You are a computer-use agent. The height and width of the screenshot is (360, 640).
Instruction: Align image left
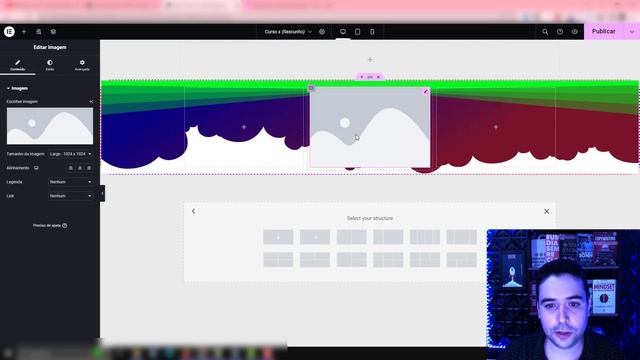tap(71, 168)
